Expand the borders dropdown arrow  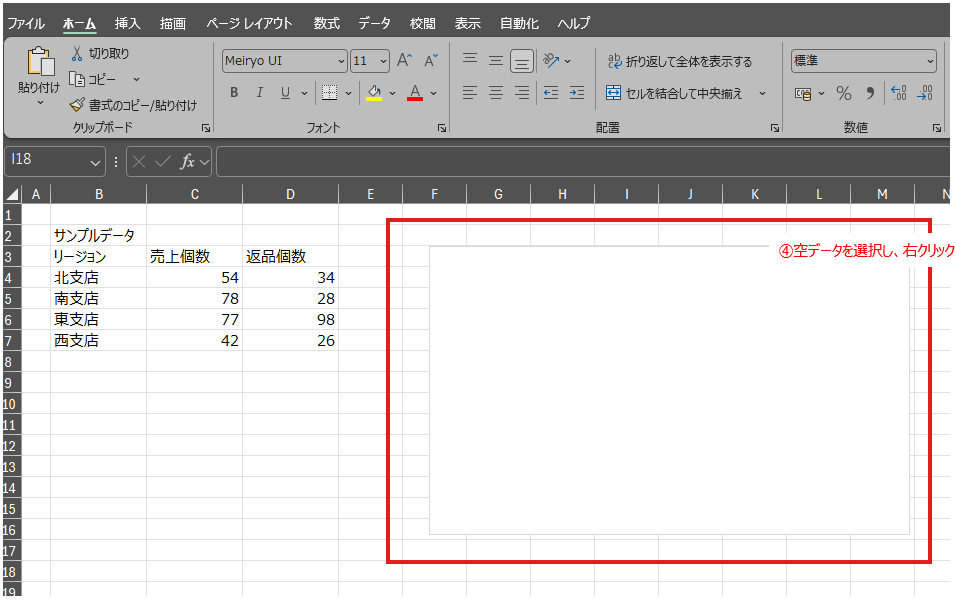click(x=349, y=93)
